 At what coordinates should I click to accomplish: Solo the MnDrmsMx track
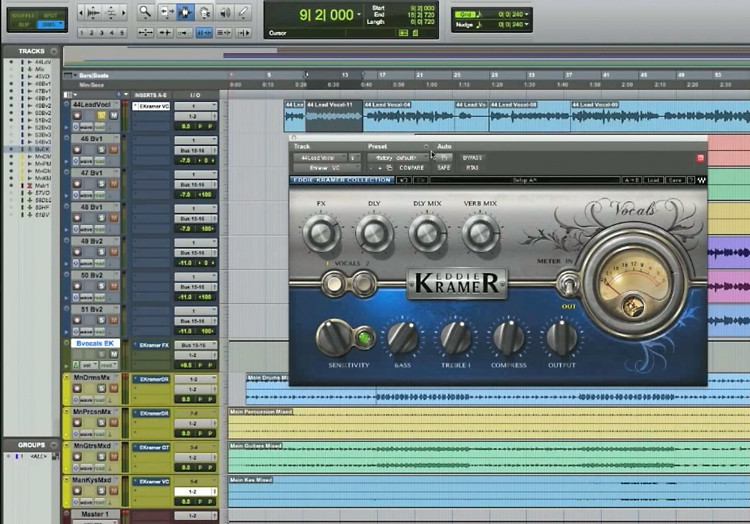pos(101,389)
